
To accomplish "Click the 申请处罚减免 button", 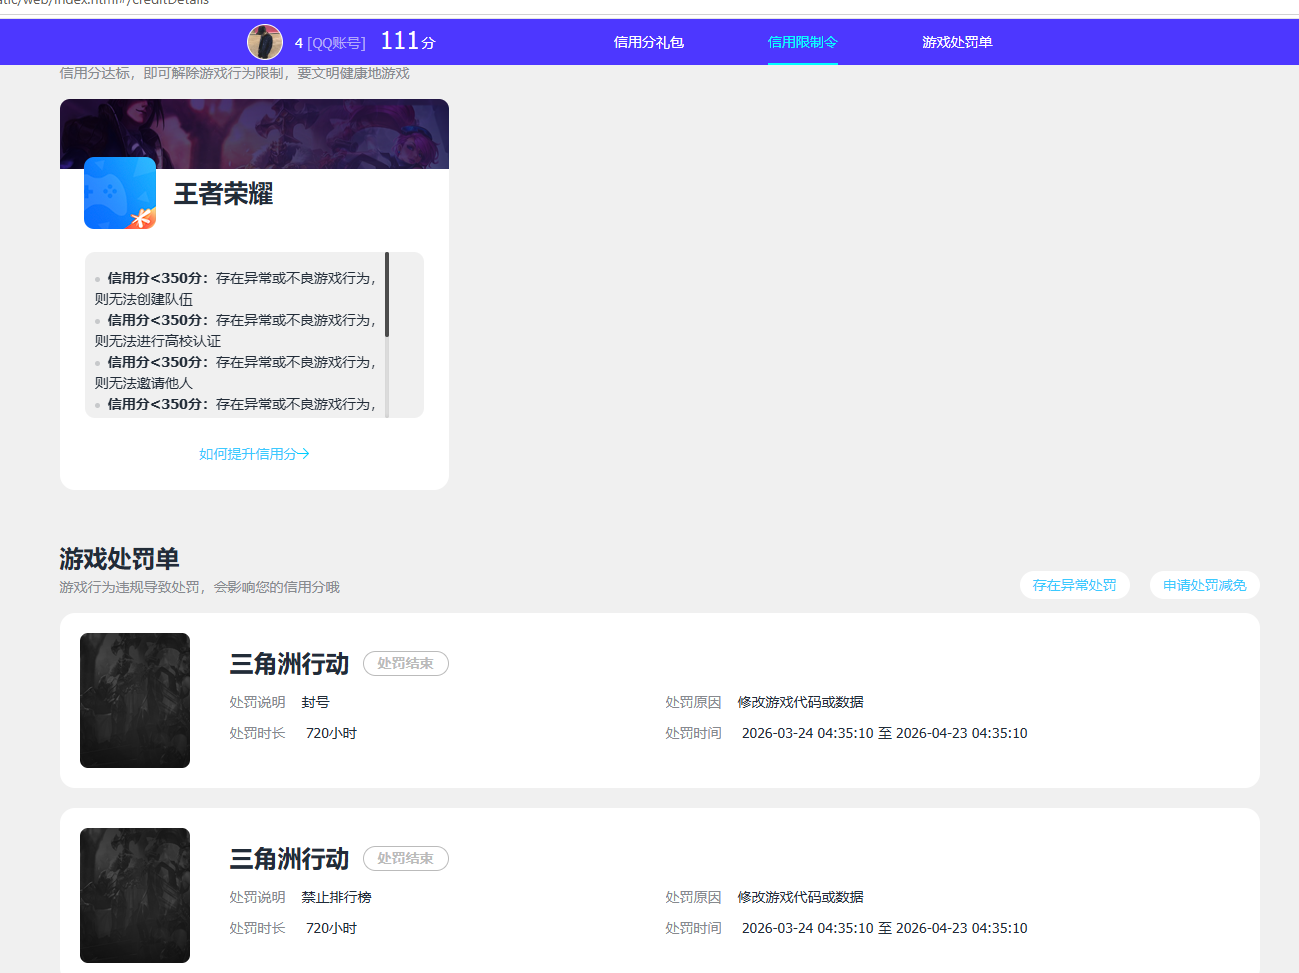I will (x=1205, y=585).
